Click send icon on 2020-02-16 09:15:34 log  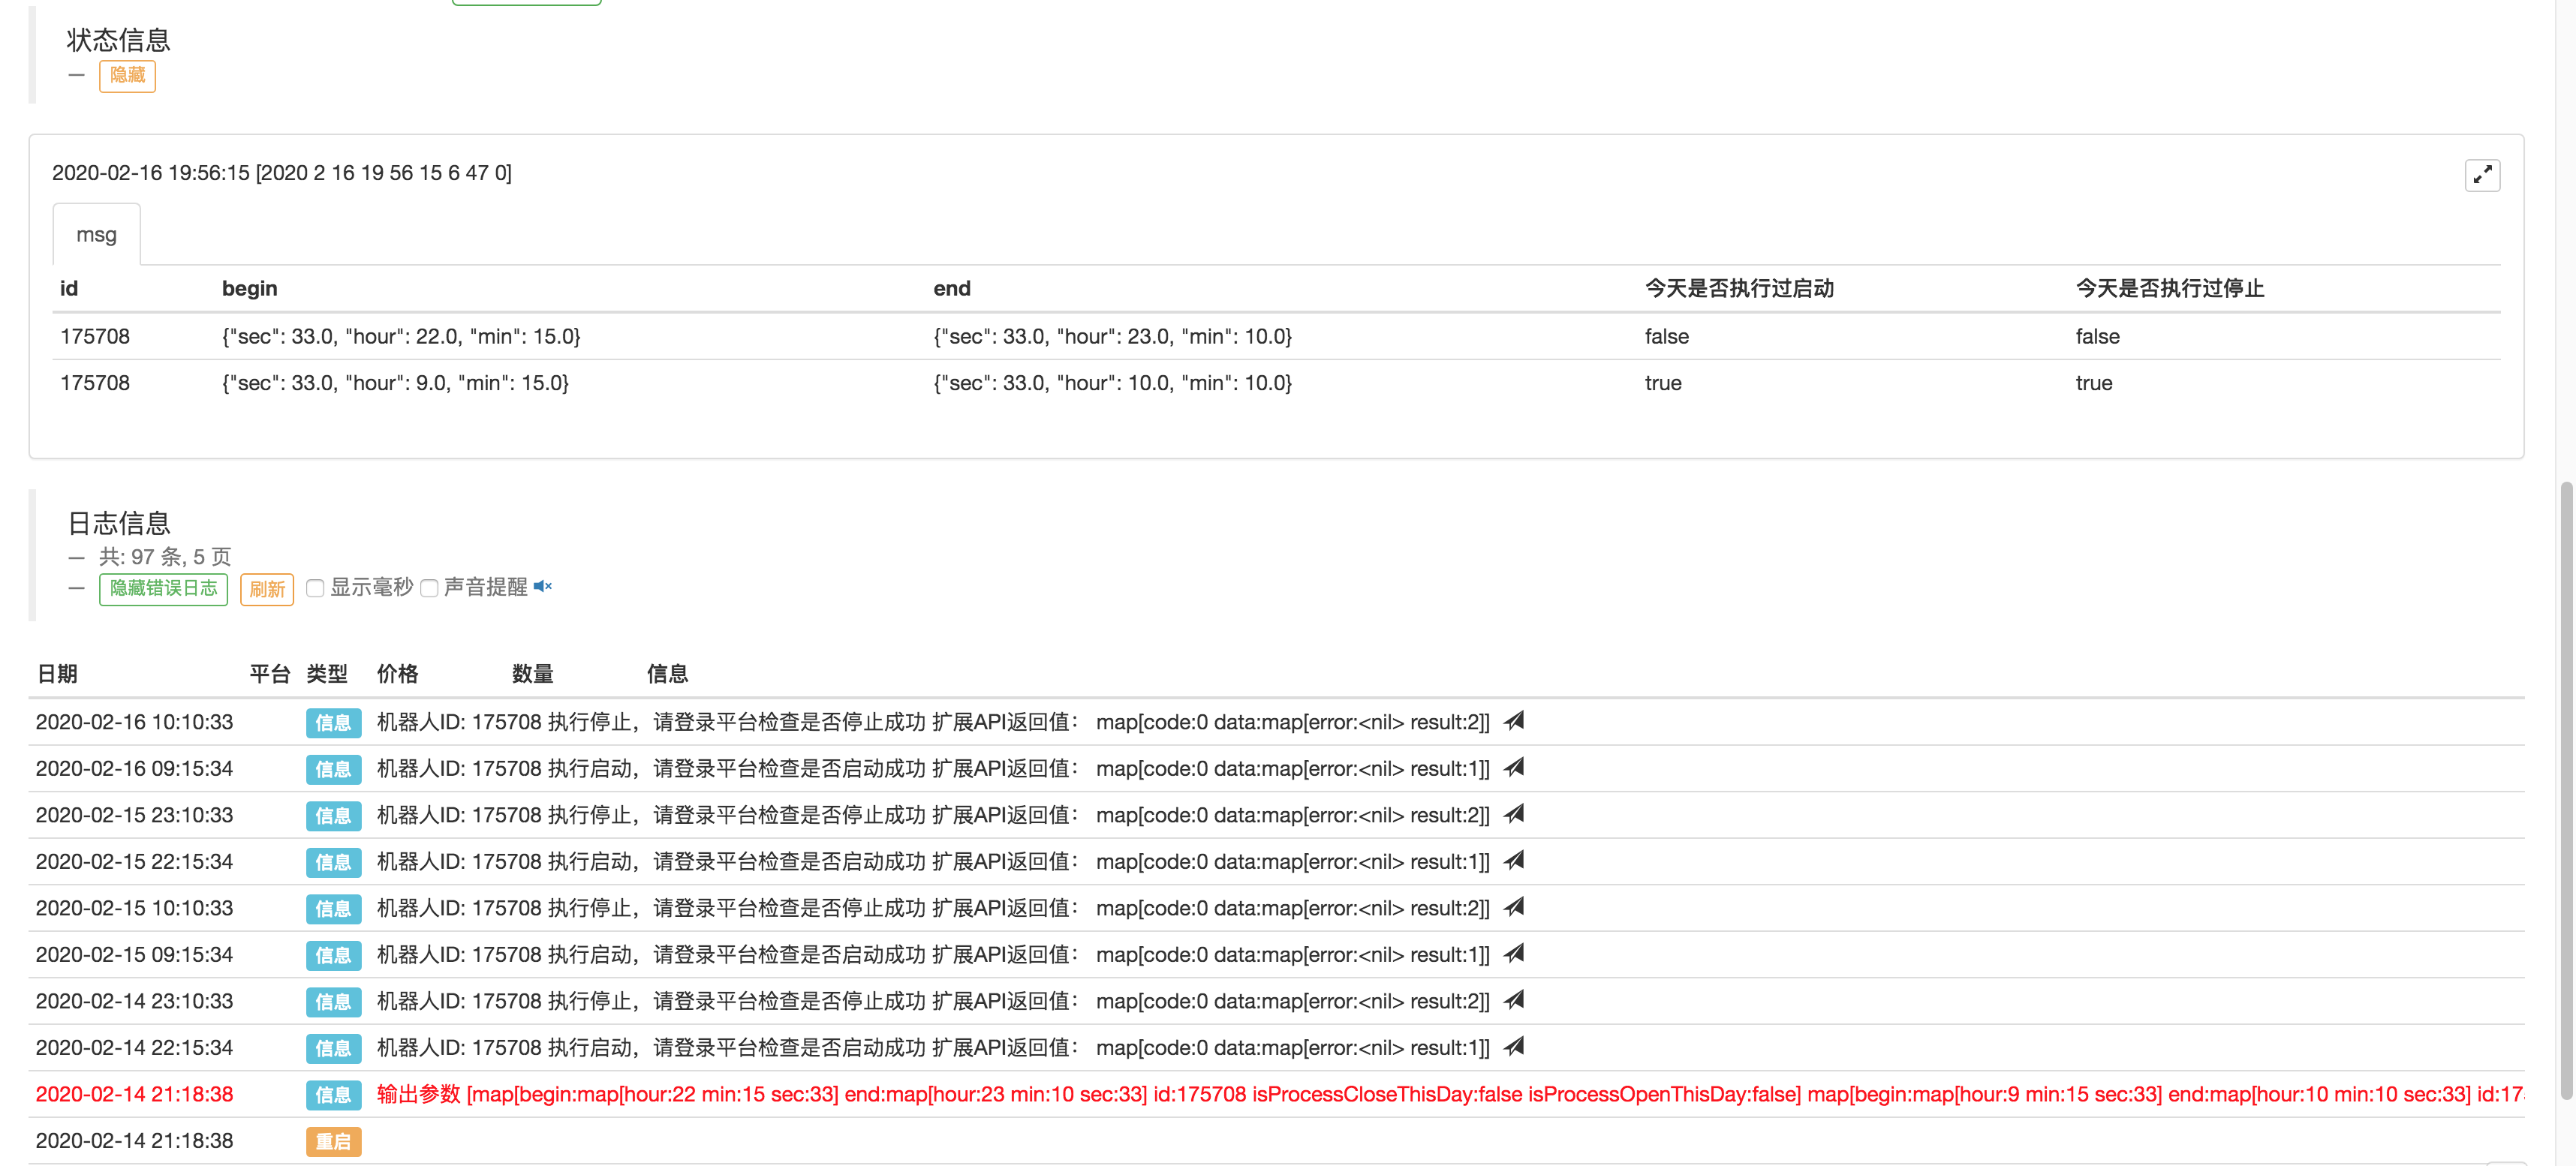pos(1514,768)
